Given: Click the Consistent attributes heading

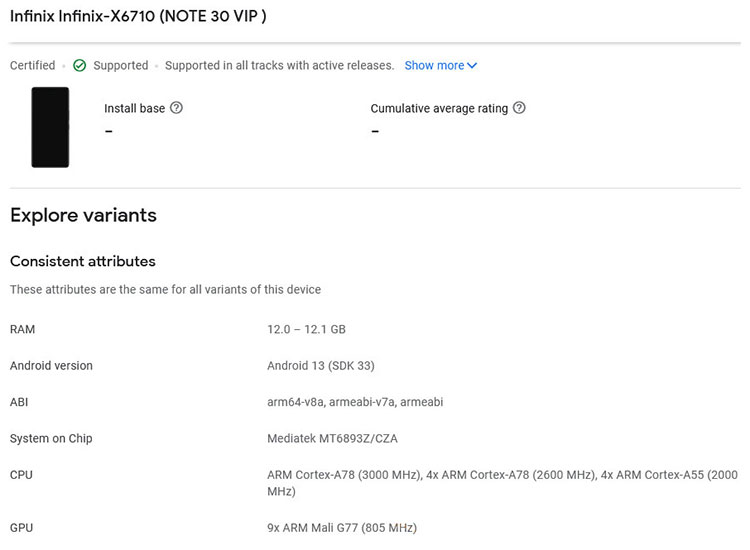Looking at the screenshot, I should [82, 261].
